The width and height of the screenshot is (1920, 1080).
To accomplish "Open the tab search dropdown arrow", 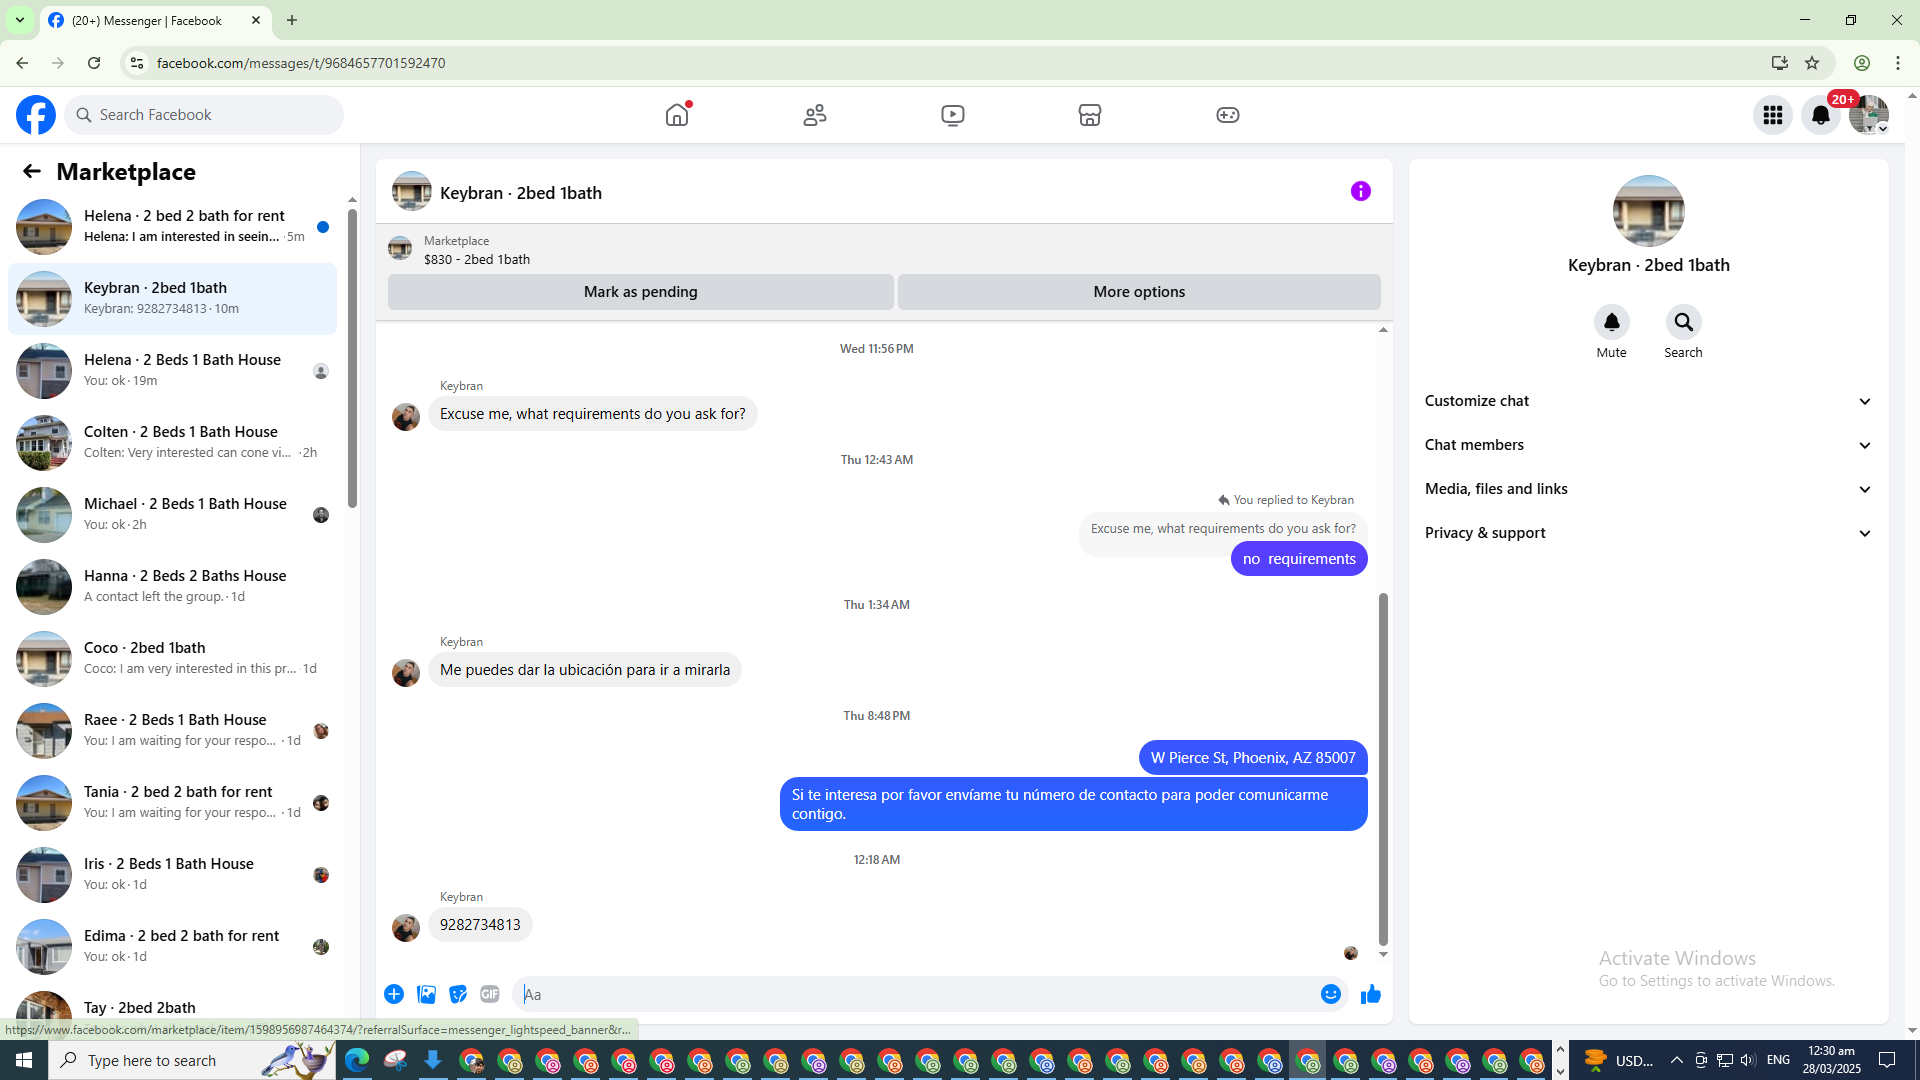I will [20, 20].
